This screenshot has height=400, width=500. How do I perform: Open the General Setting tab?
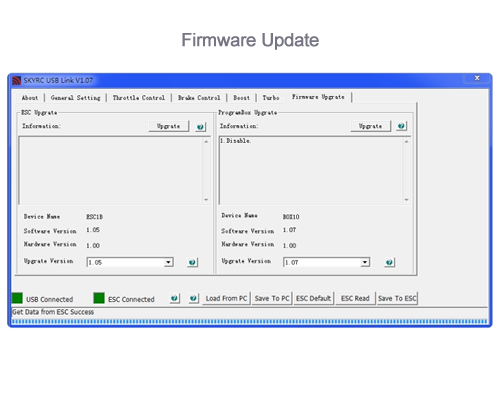point(75,98)
